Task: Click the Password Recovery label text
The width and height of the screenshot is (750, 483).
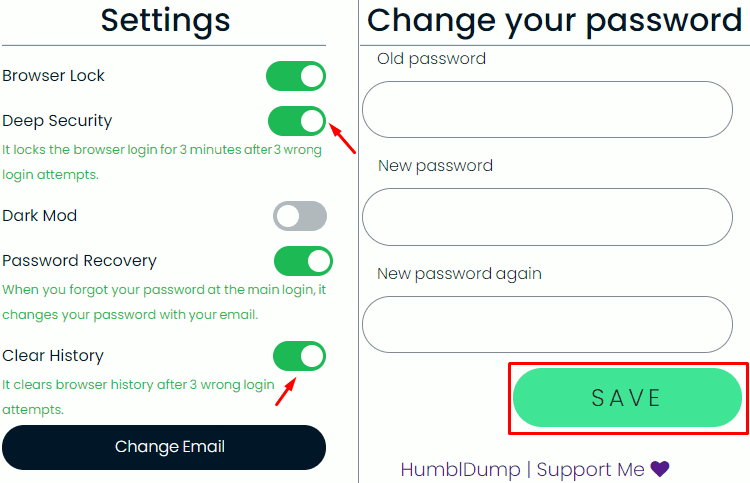Action: click(79, 261)
